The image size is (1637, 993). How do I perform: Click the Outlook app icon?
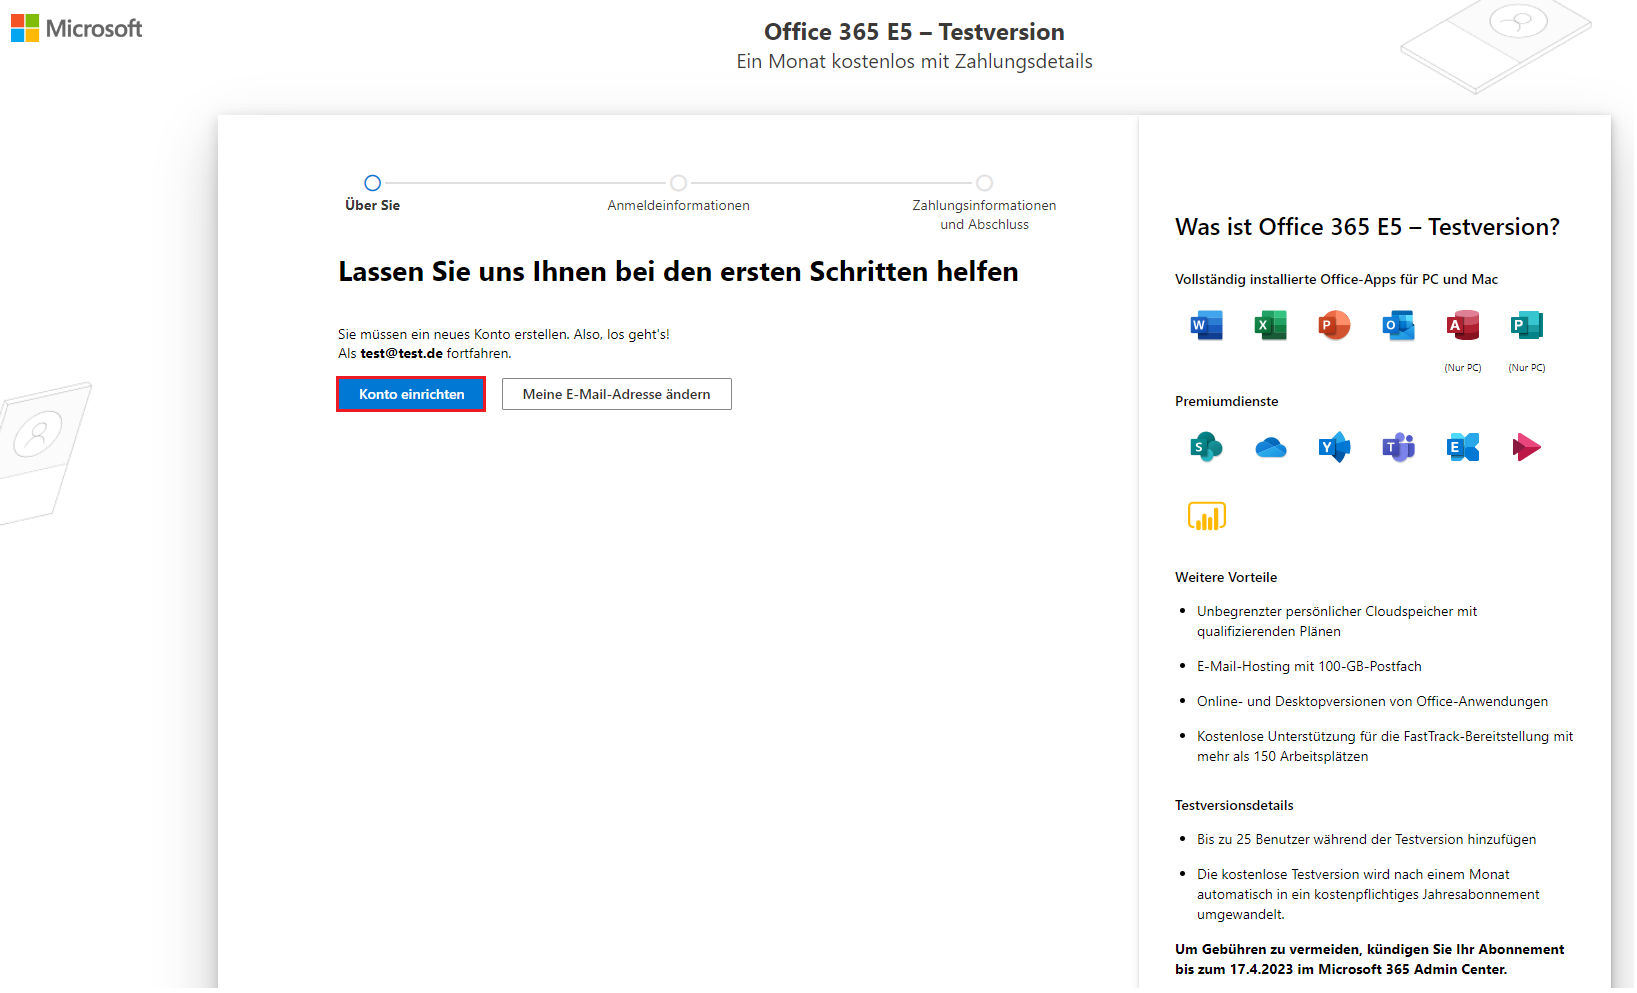(1398, 326)
